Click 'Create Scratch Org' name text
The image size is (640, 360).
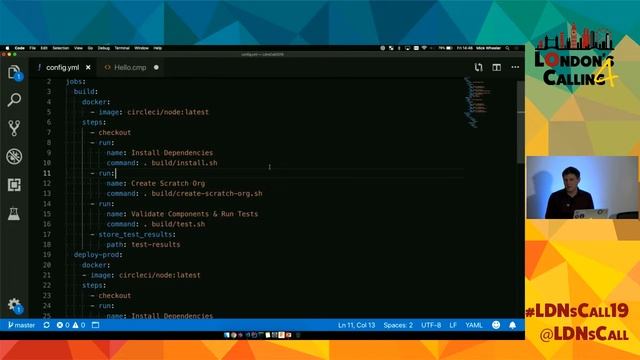click(x=168, y=183)
